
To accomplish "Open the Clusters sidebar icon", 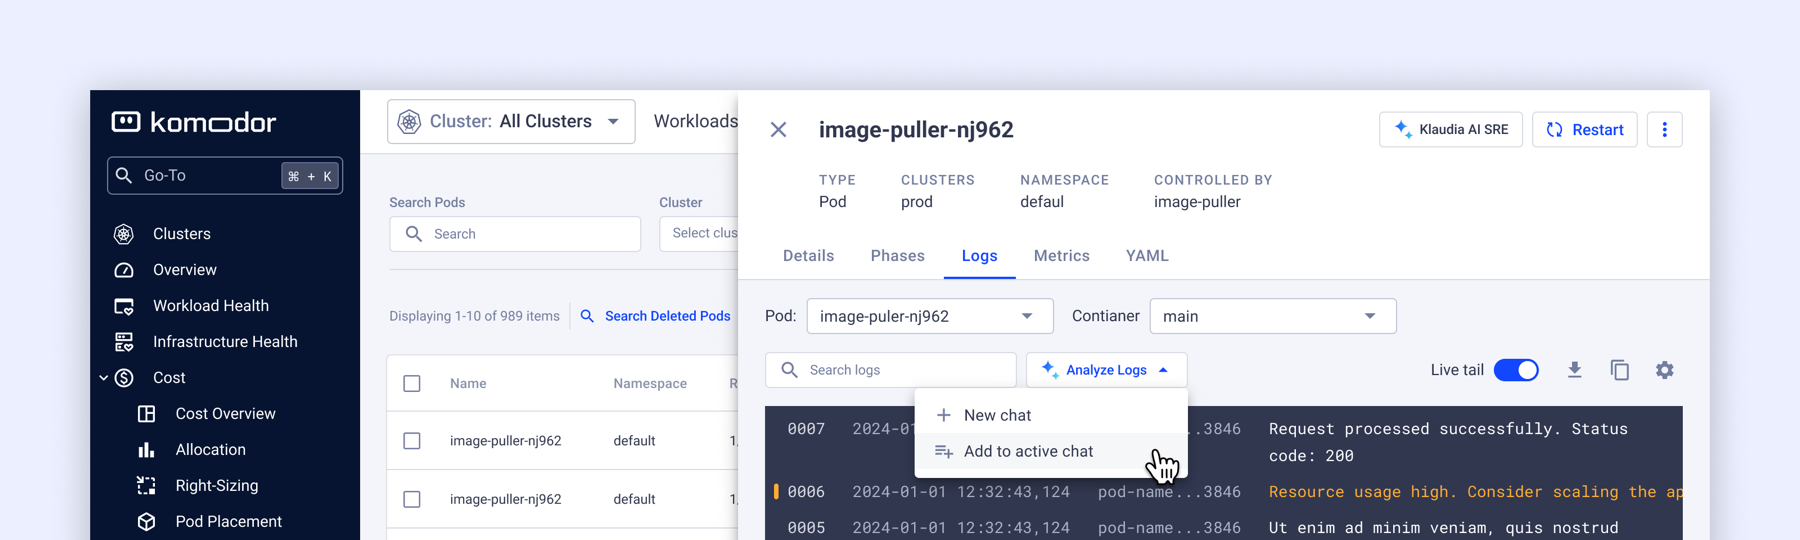I will pyautogui.click(x=124, y=234).
